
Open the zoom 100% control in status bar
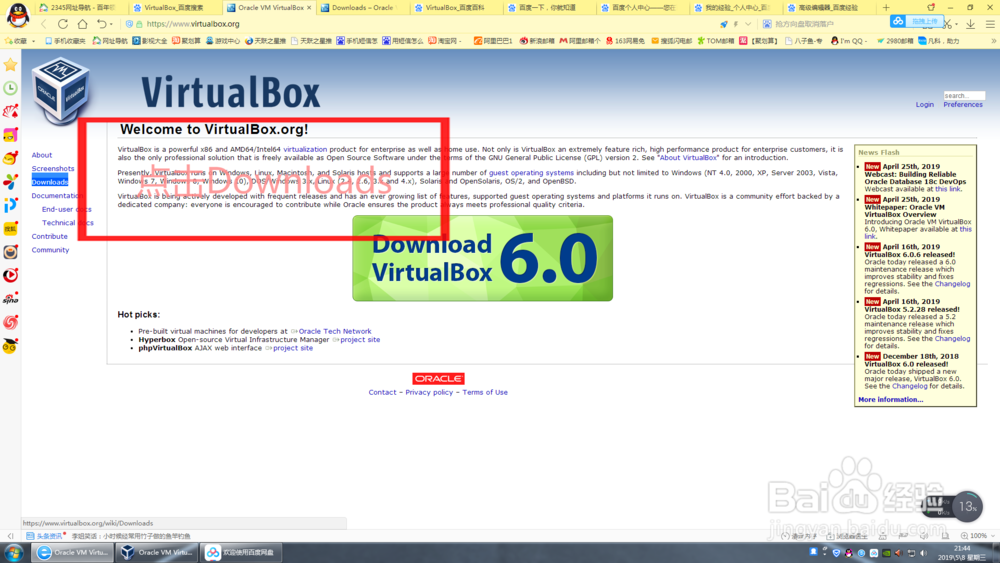click(x=978, y=536)
